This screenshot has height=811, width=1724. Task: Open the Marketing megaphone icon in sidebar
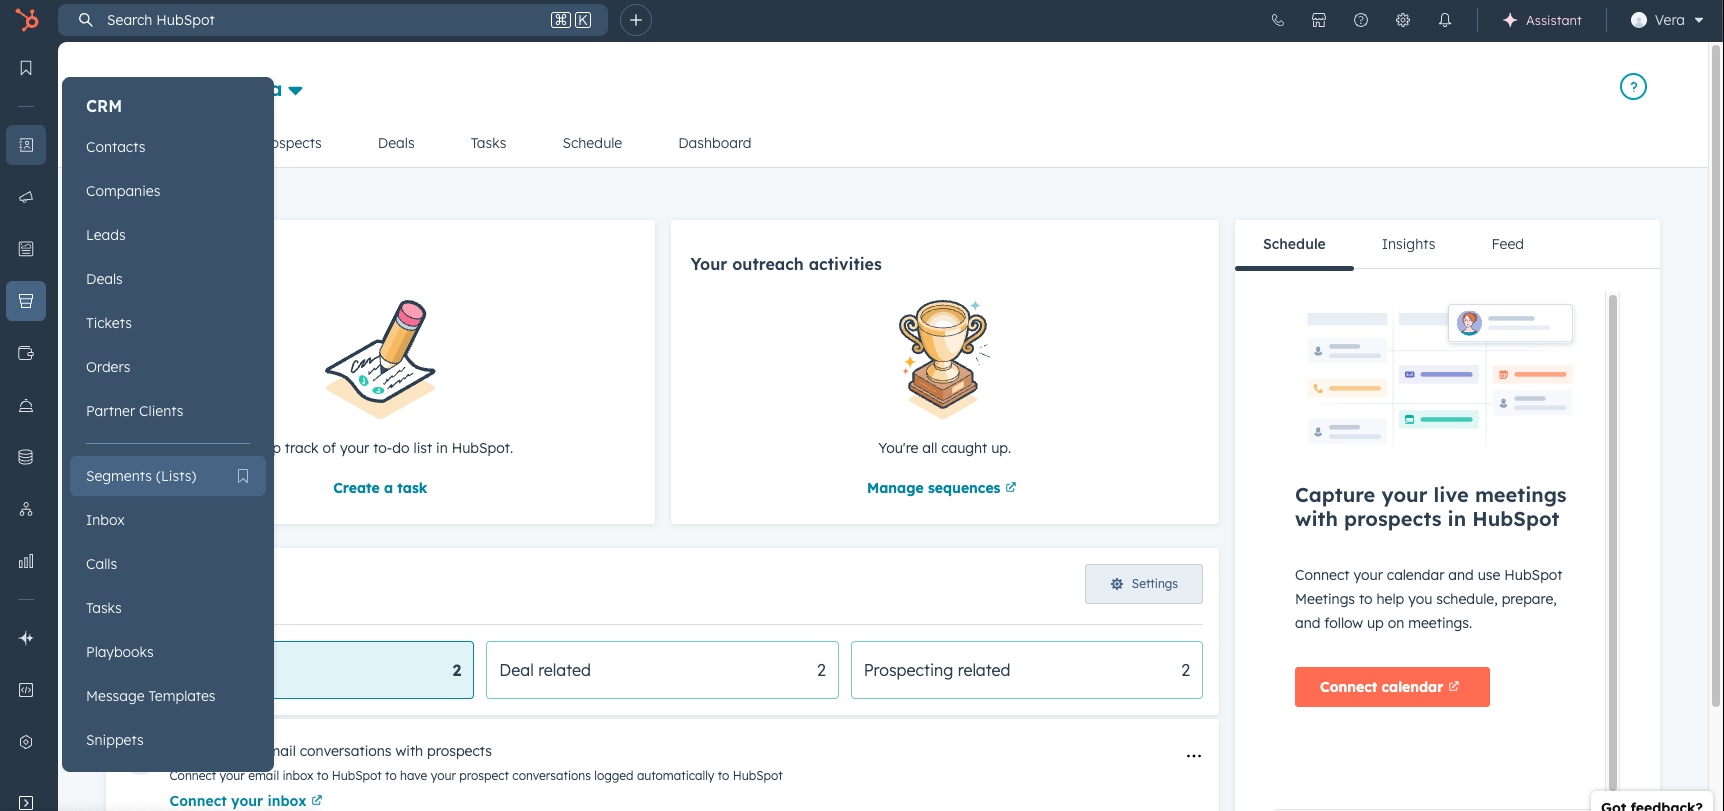26,197
